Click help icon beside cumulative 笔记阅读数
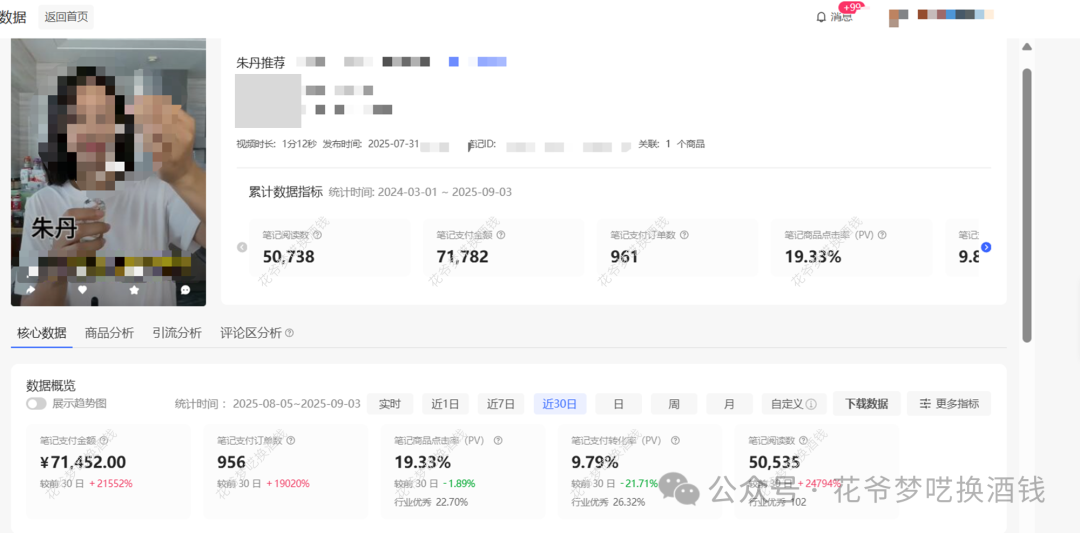Screen dimensions: 1080x533 point(318,235)
